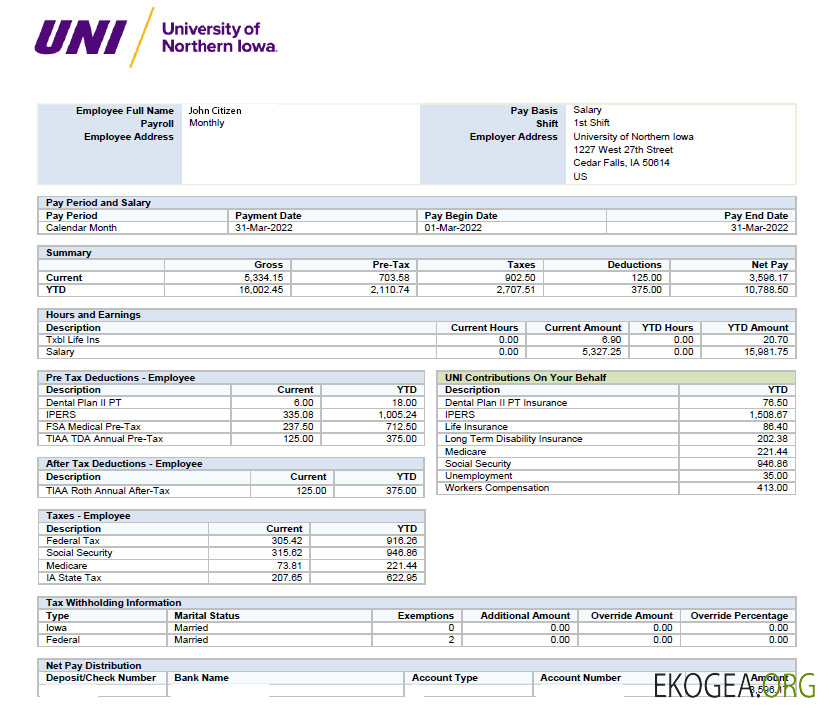The width and height of the screenshot is (827, 717).
Task: Click the Federal withholding type
Action: tap(63, 640)
